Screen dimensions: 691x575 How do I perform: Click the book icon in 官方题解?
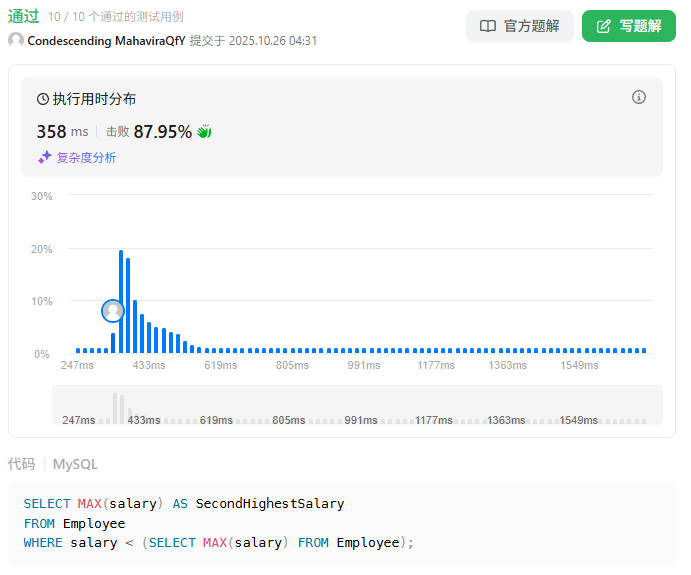pos(488,26)
